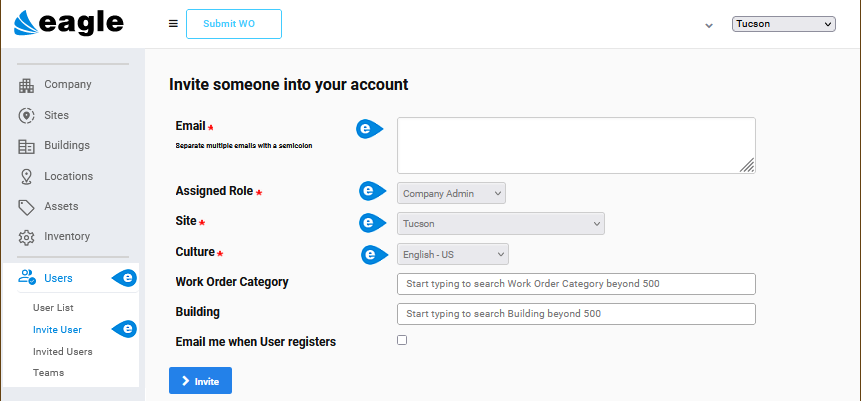Open User List in sidebar
This screenshot has width=861, height=401.
[53, 308]
